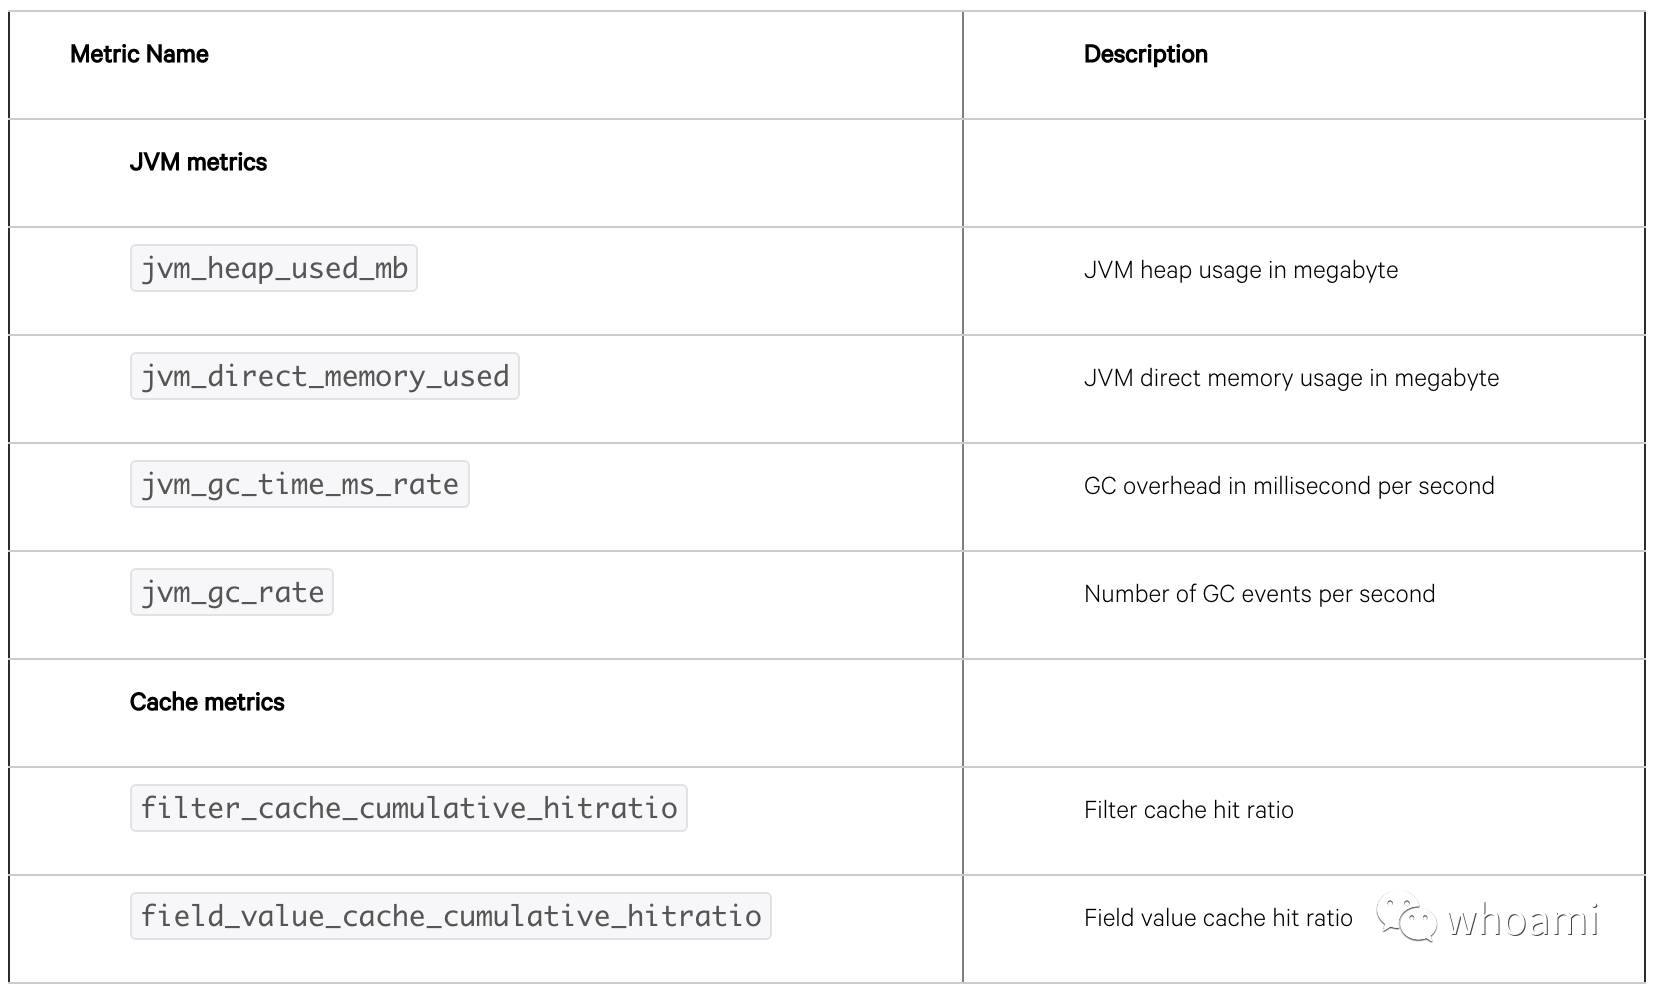Select the jvm_direct_memory_used code label
Screen dimensions: 1654x990
pos(325,376)
